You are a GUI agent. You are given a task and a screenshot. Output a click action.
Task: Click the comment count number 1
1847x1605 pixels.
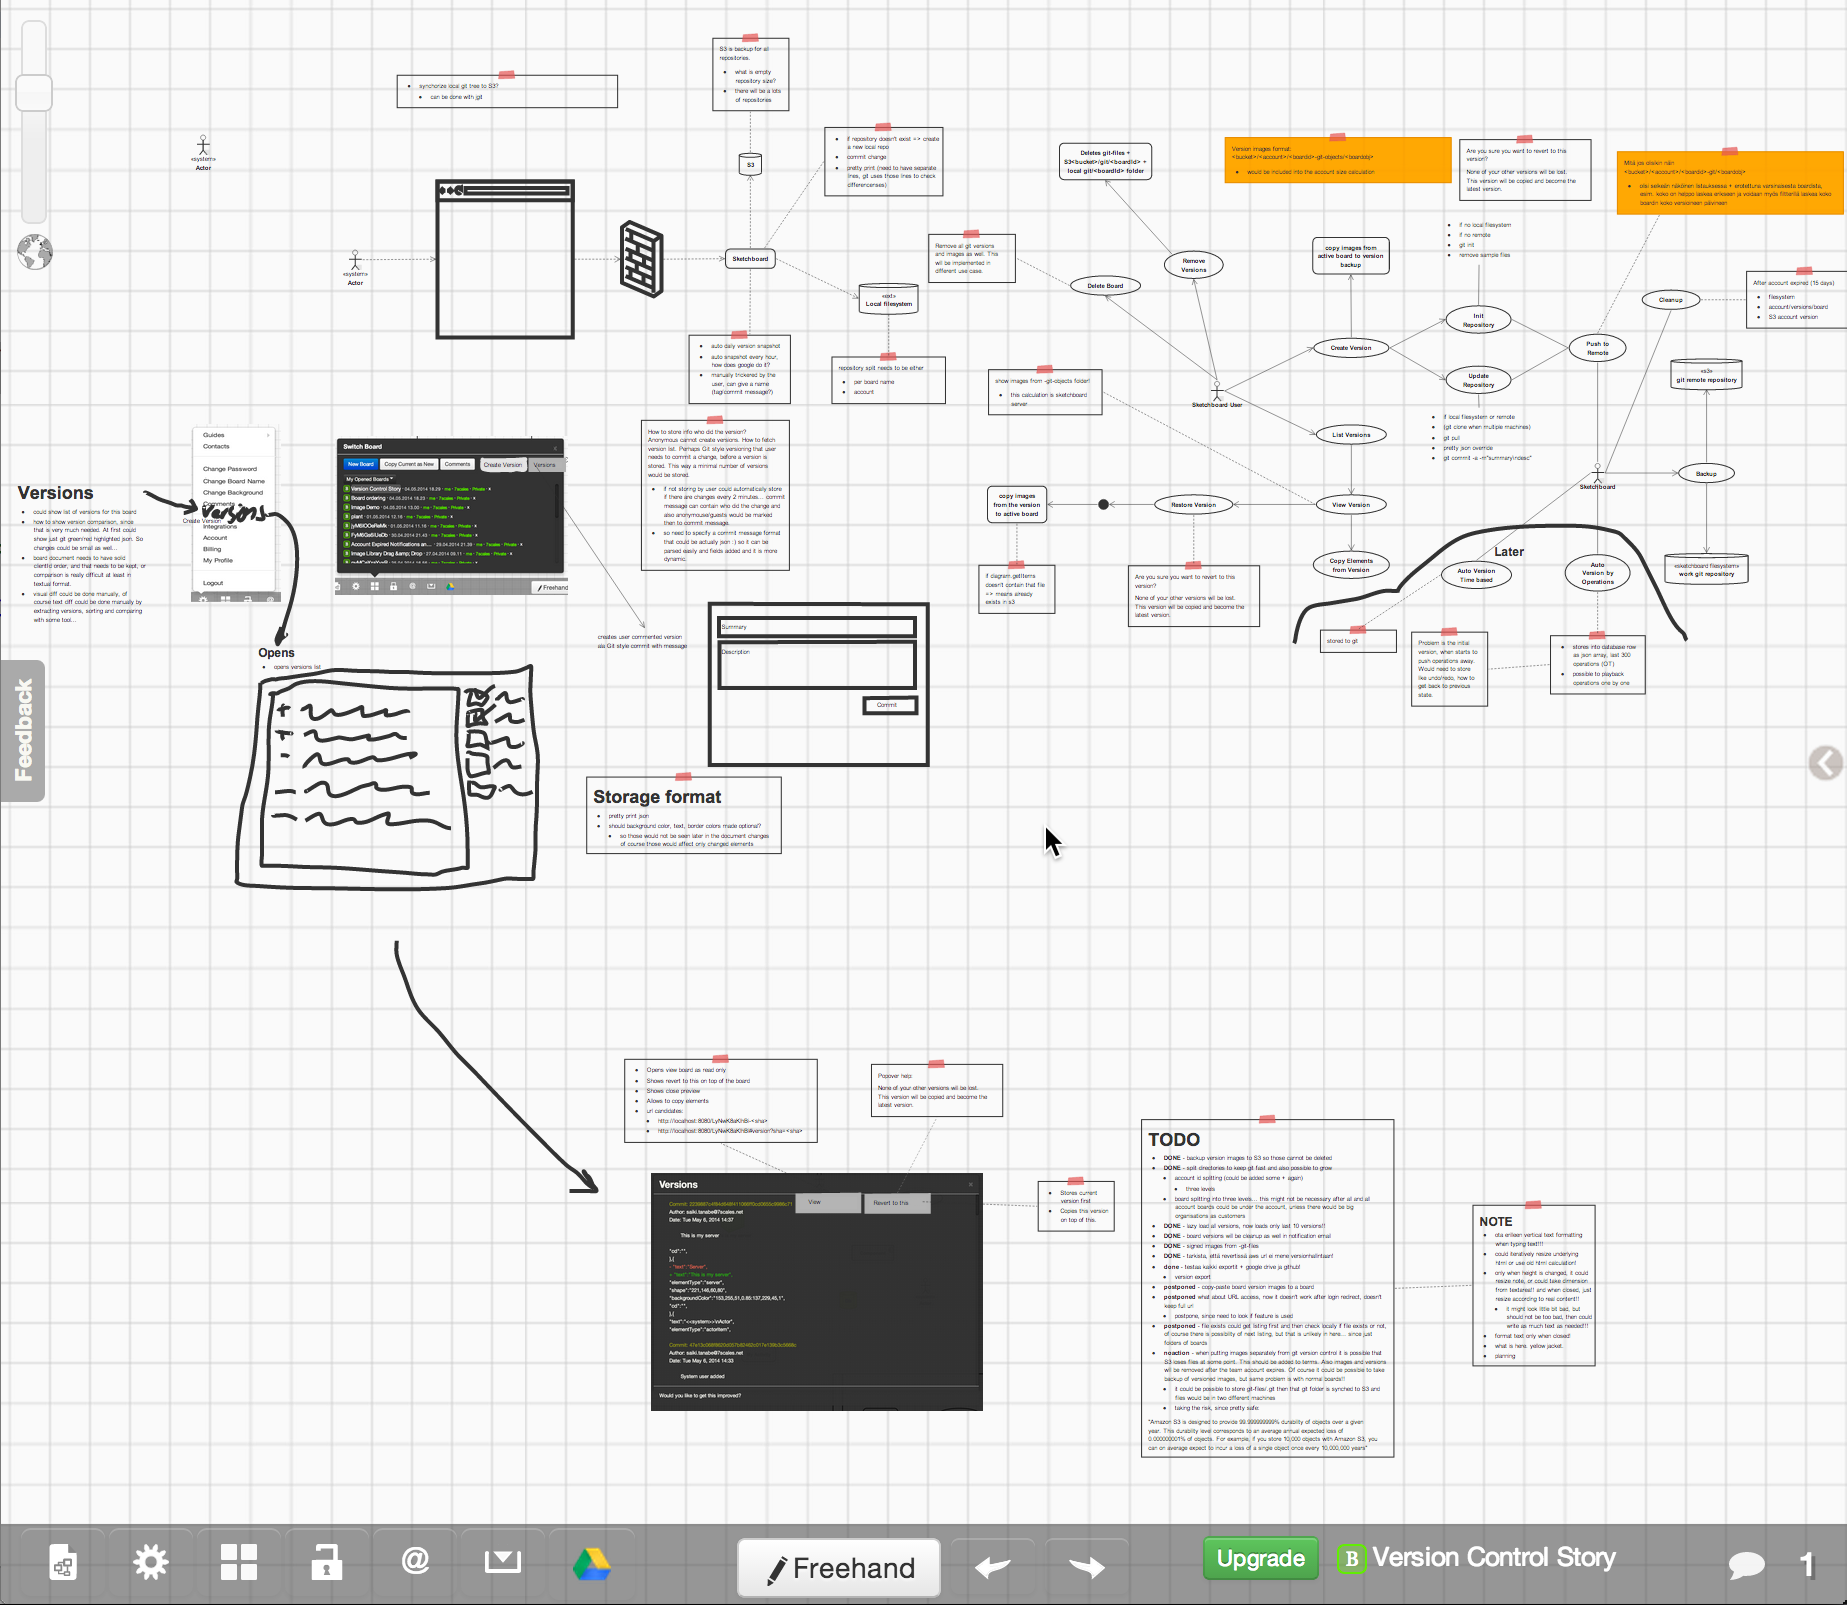click(1807, 1565)
